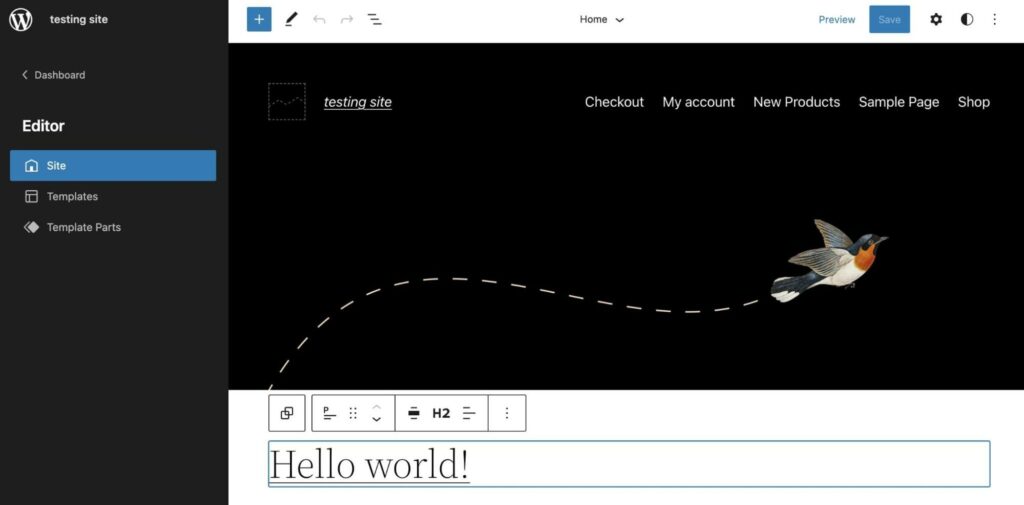Click the Hello world! title field
The height and width of the screenshot is (505, 1024).
point(629,464)
